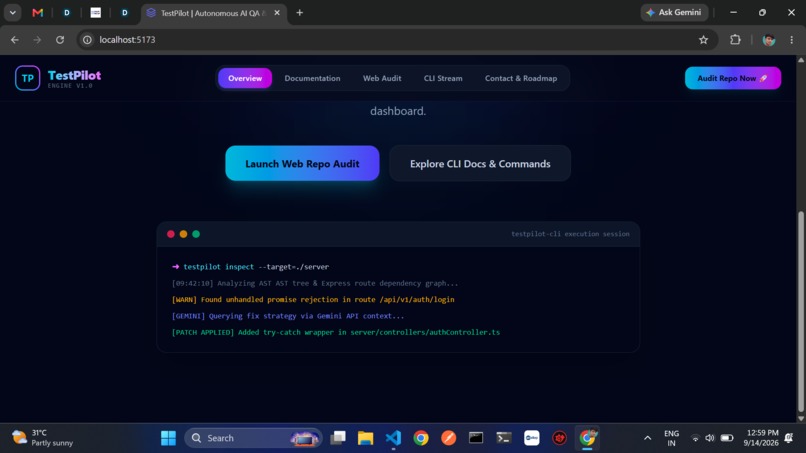Switch to the first pinned D tab
This screenshot has height=453, width=806.
coord(67,13)
